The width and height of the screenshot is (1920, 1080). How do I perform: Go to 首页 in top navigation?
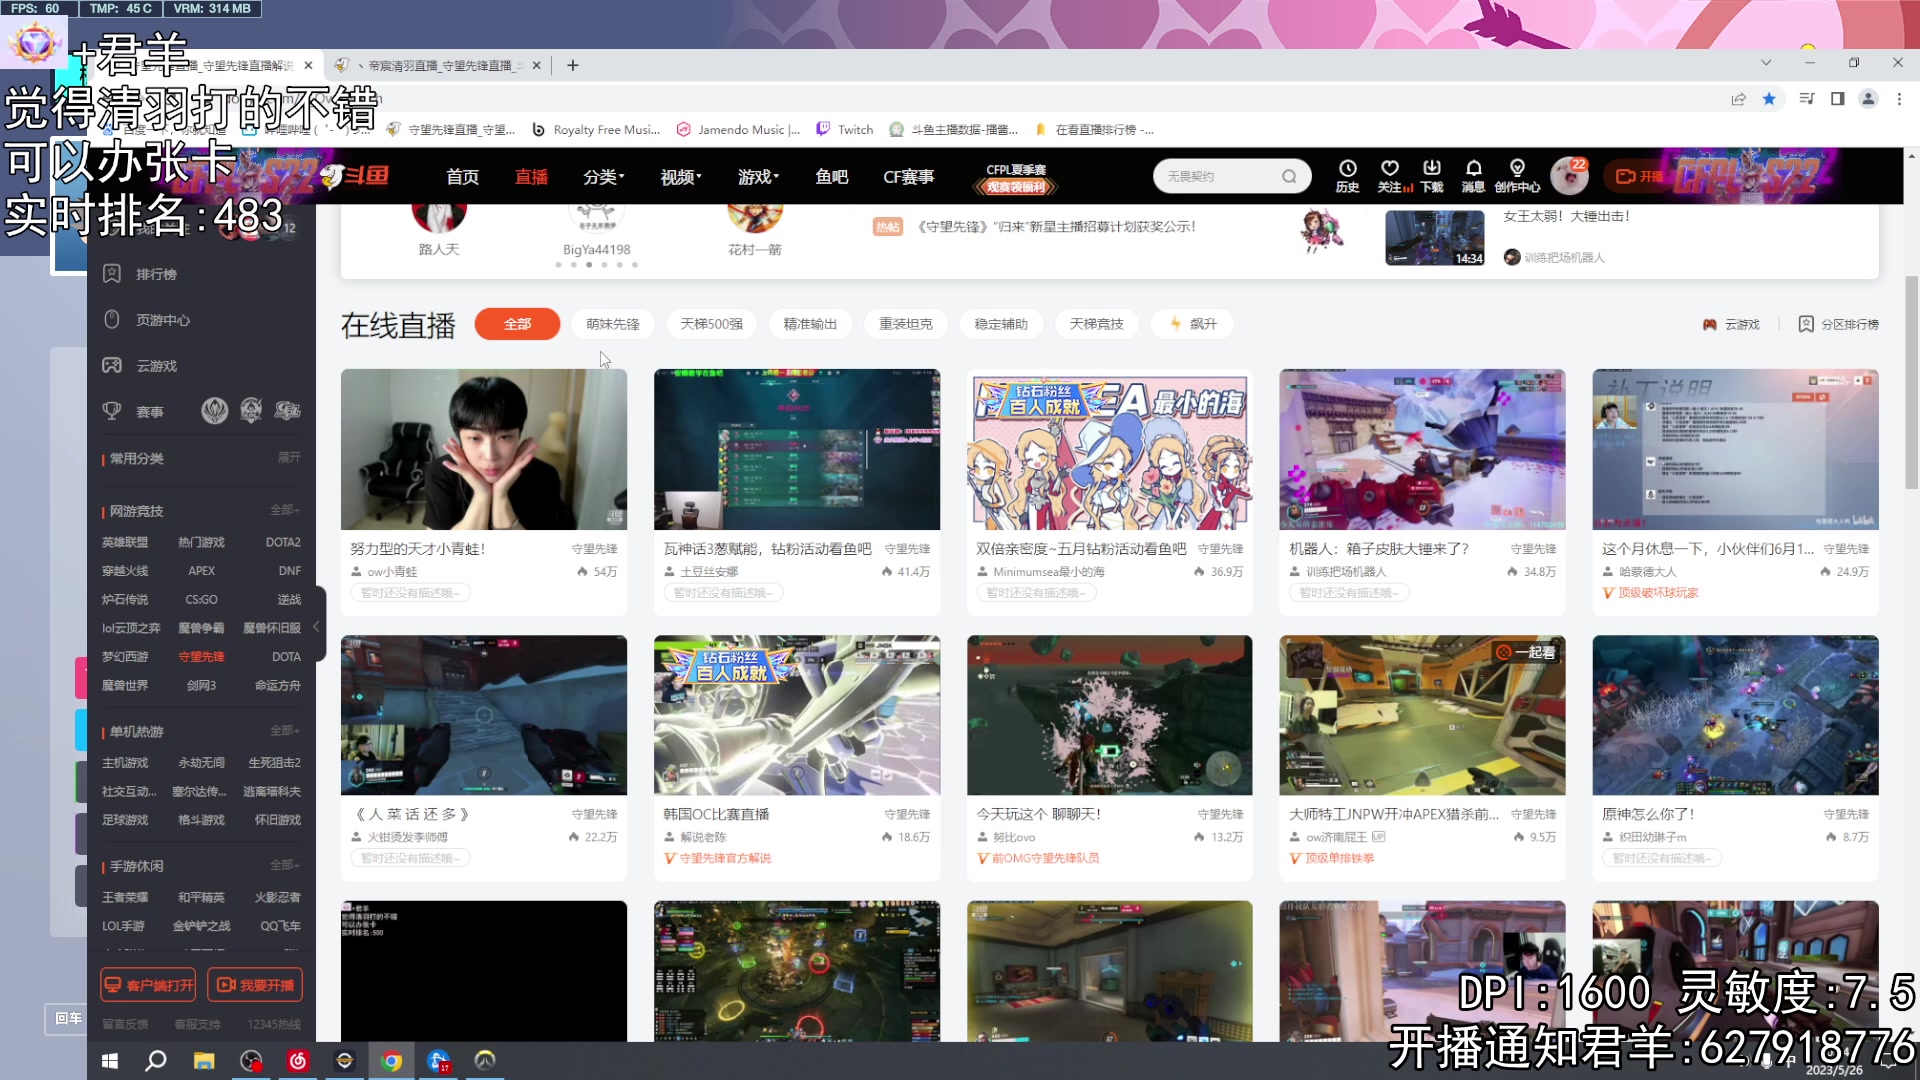[x=462, y=176]
